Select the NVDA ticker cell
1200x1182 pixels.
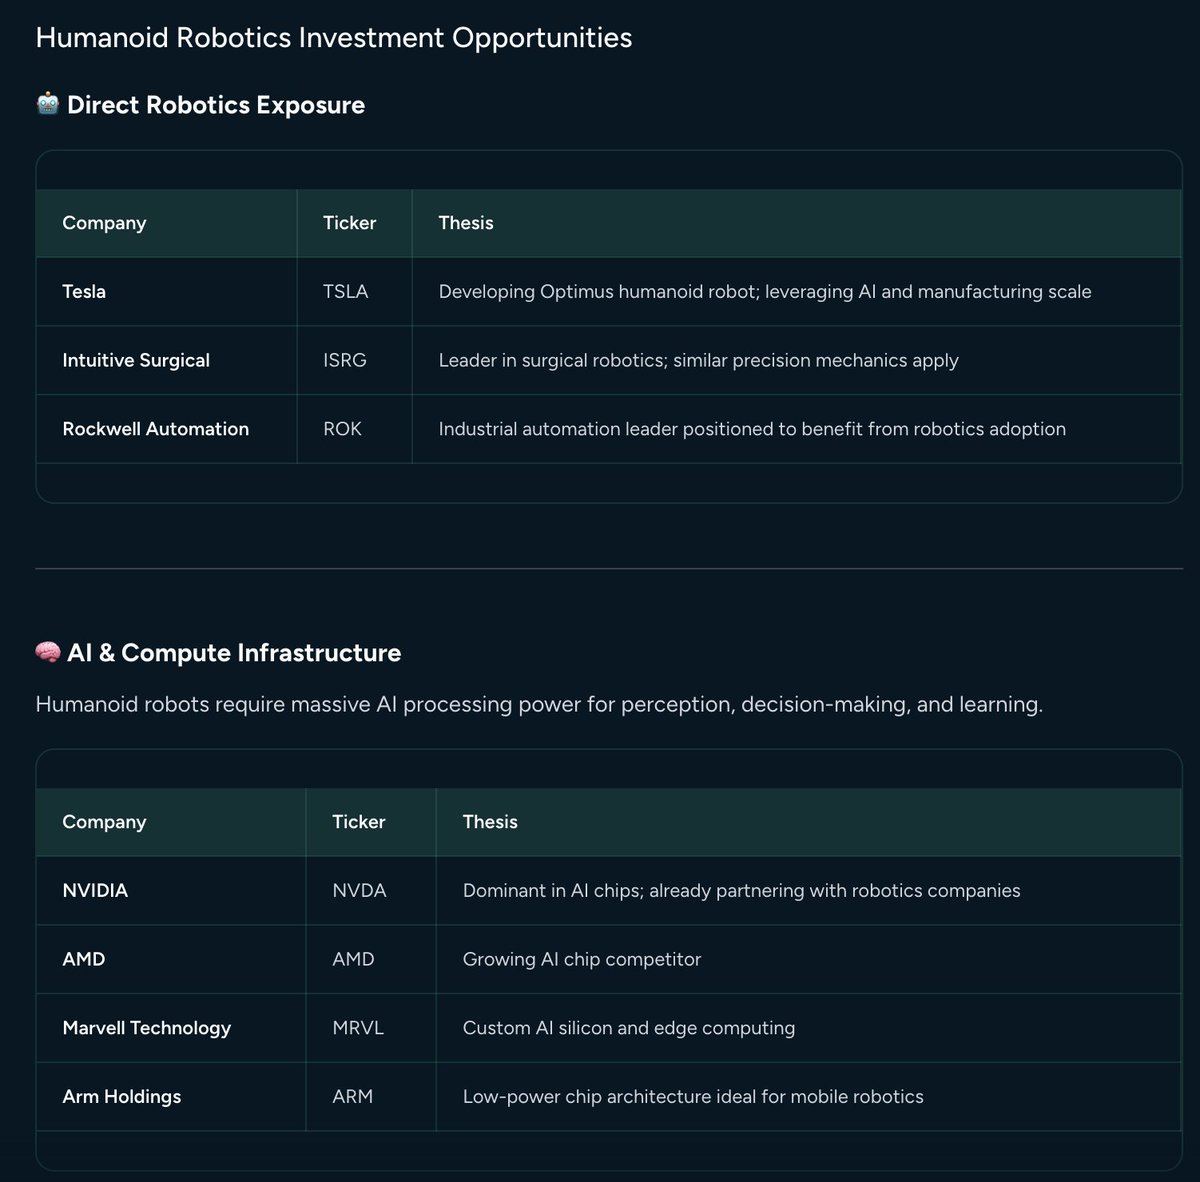[359, 890]
